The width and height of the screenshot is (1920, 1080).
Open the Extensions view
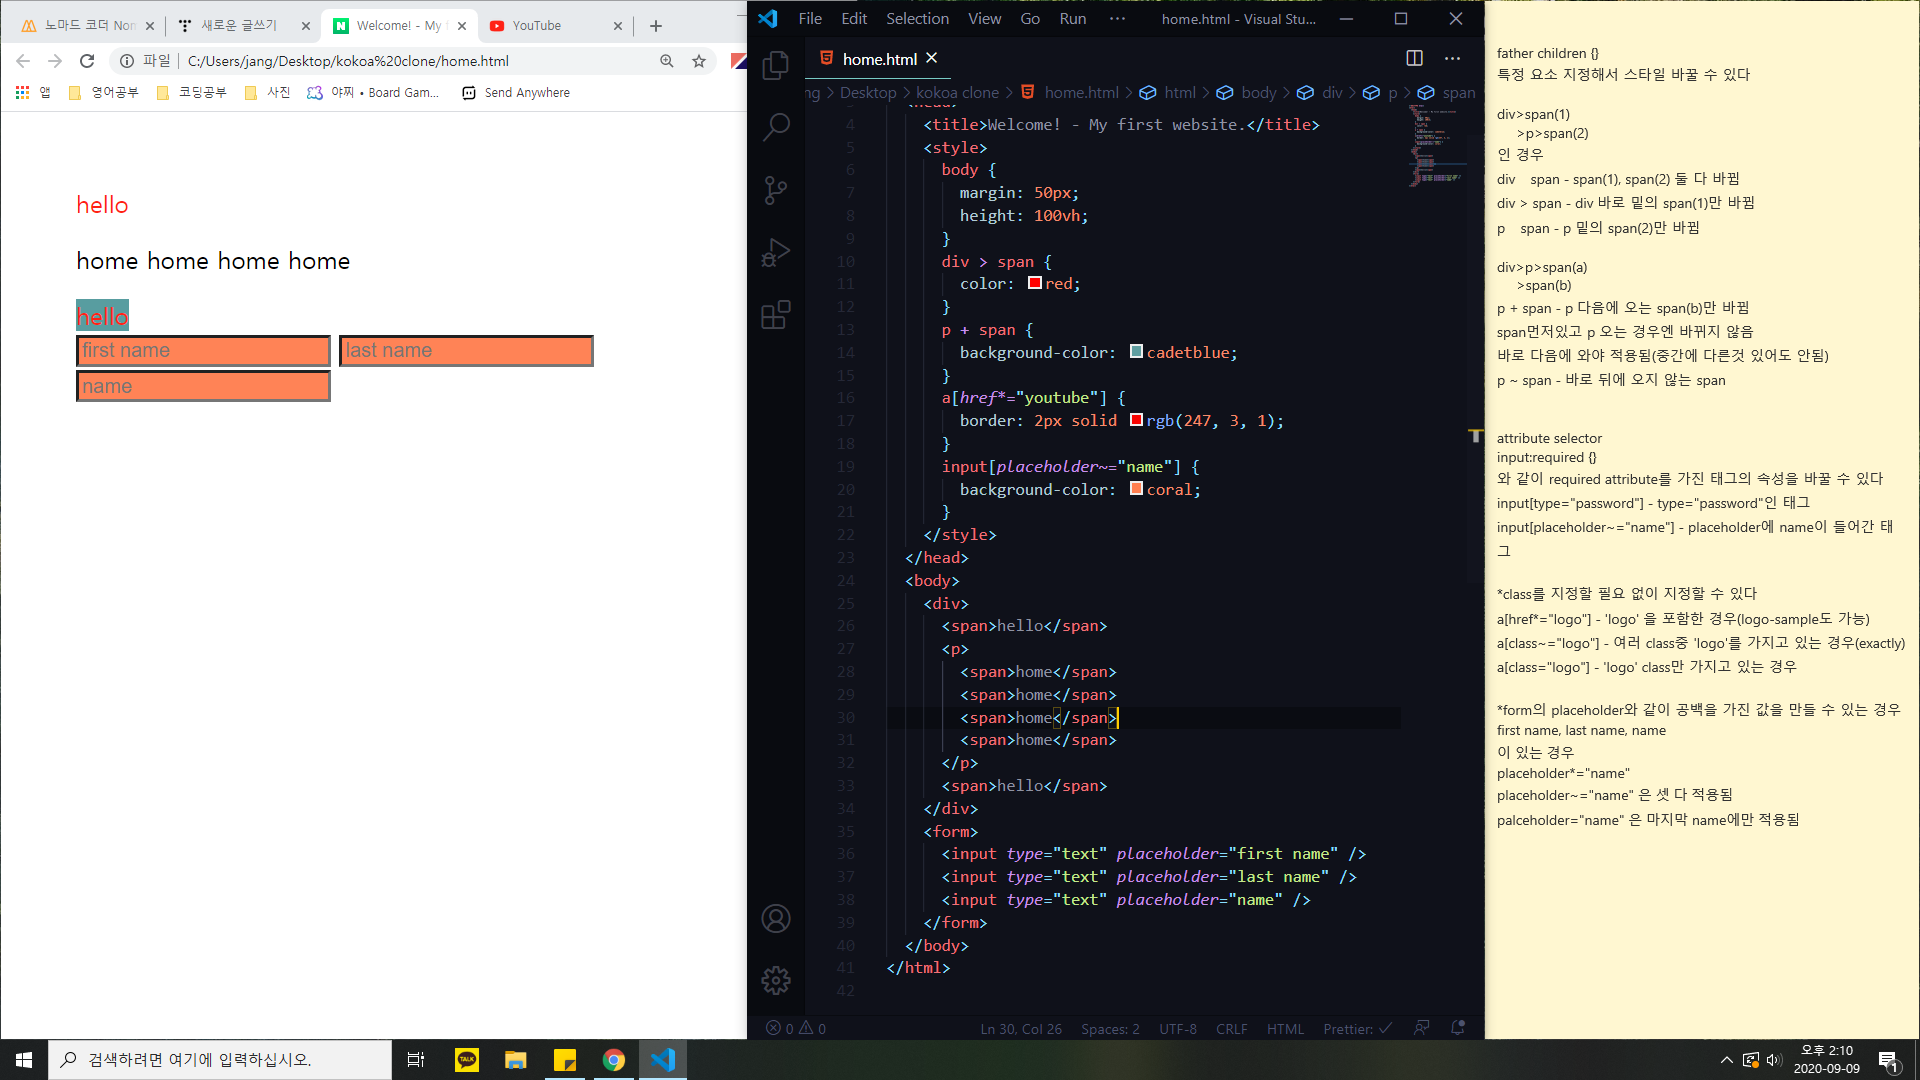pyautogui.click(x=776, y=315)
